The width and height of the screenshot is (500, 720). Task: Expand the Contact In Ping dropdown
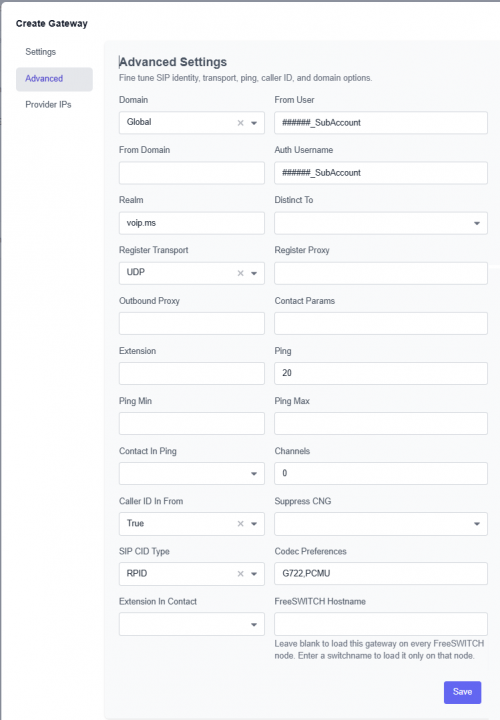[191, 473]
